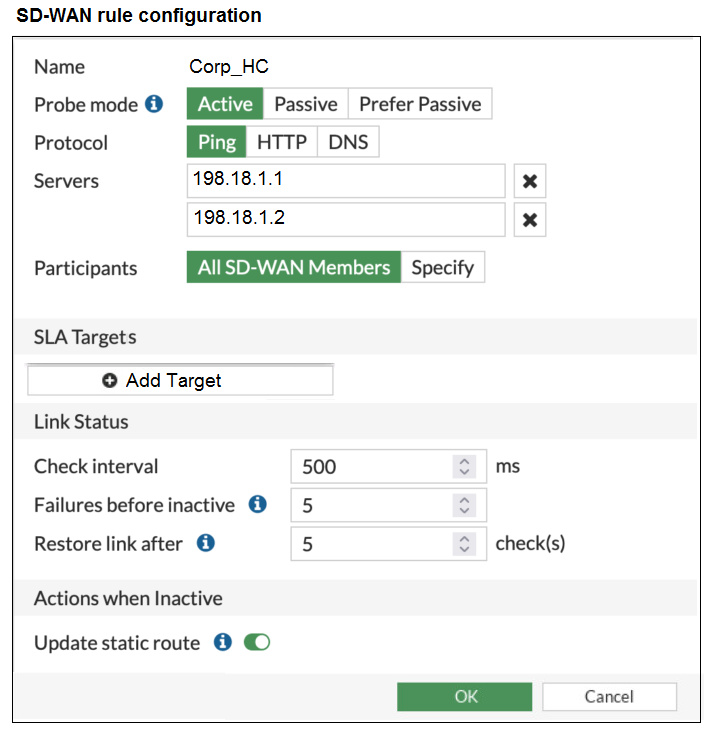707x731 pixels.
Task: Set Probe mode to Passive
Action: [x=306, y=103]
